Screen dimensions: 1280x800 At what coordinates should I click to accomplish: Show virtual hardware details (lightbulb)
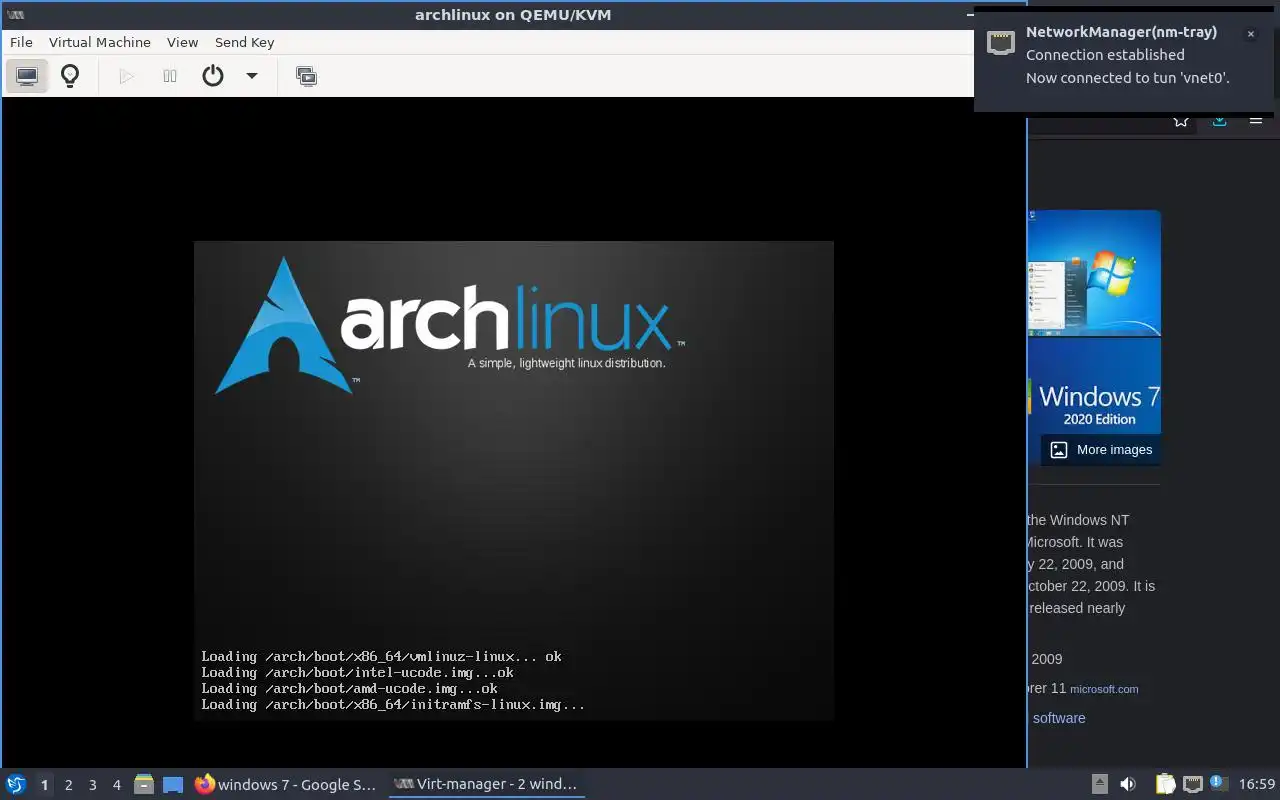[x=70, y=76]
